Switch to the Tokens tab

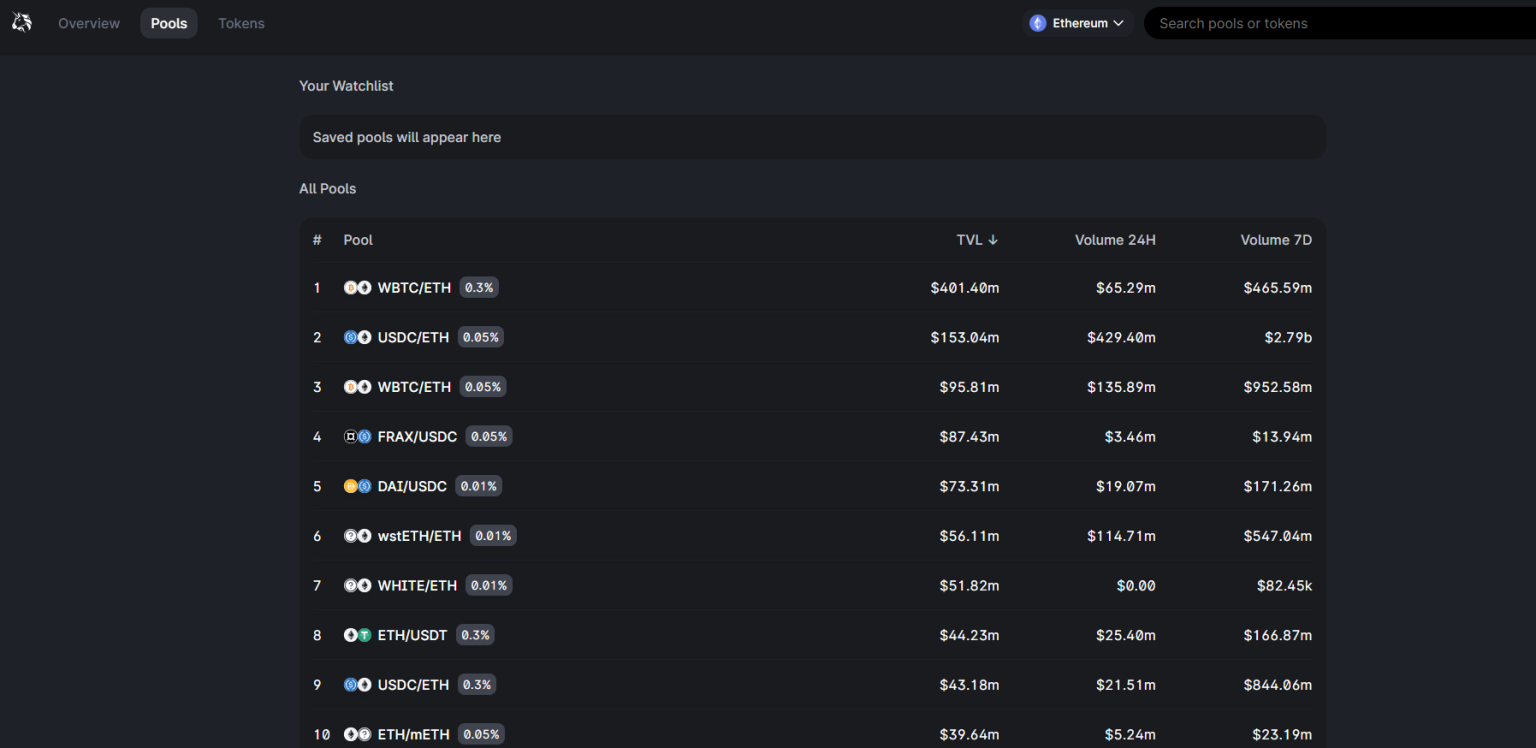point(241,23)
